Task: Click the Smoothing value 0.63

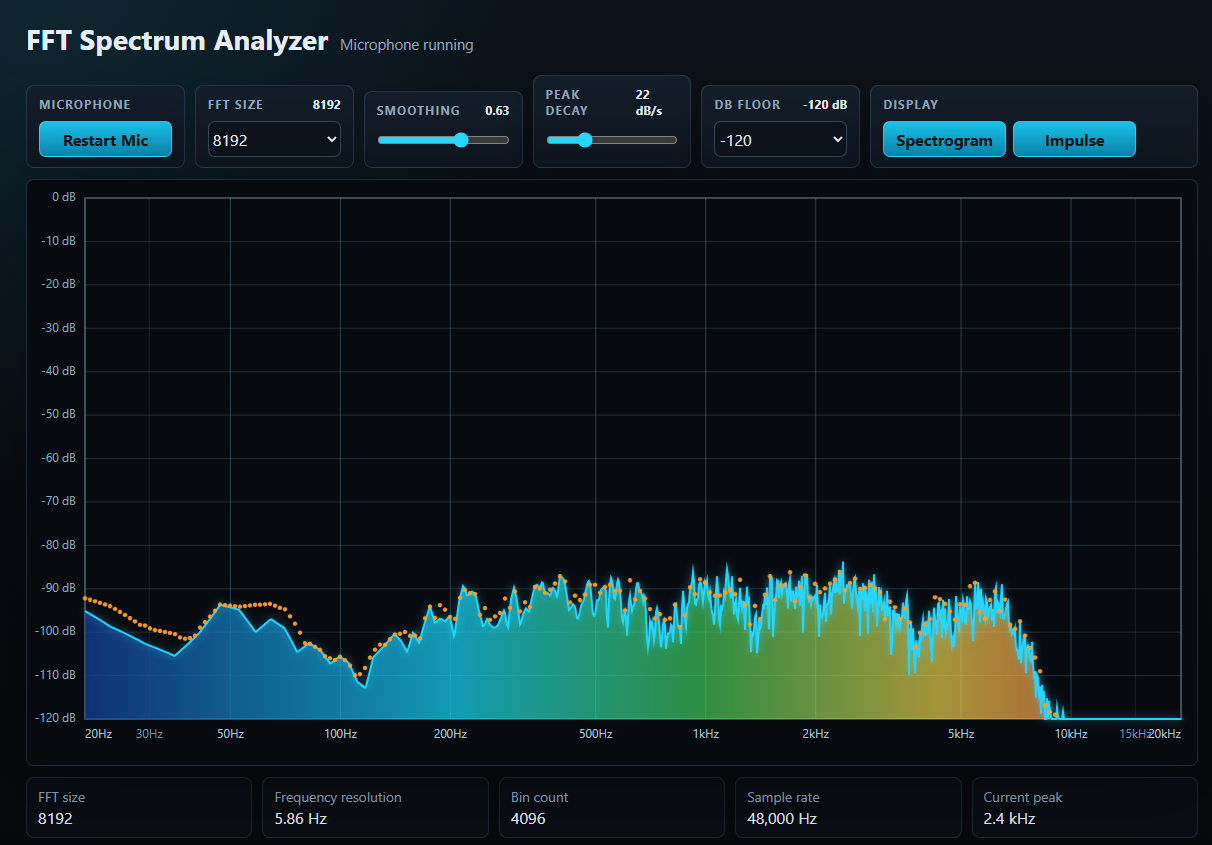Action: click(497, 111)
